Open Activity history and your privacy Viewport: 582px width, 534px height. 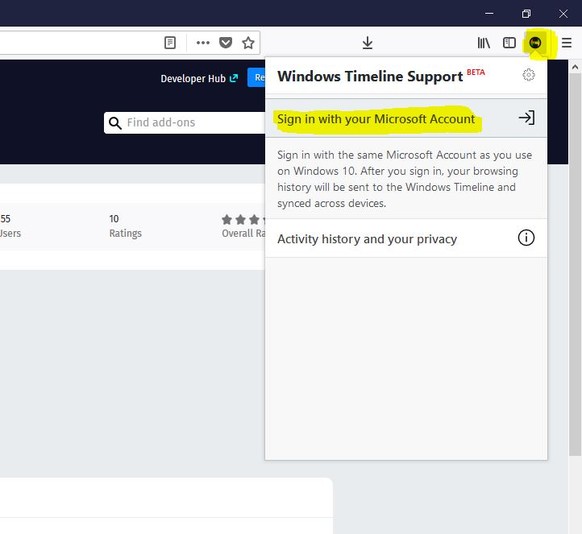(406, 238)
